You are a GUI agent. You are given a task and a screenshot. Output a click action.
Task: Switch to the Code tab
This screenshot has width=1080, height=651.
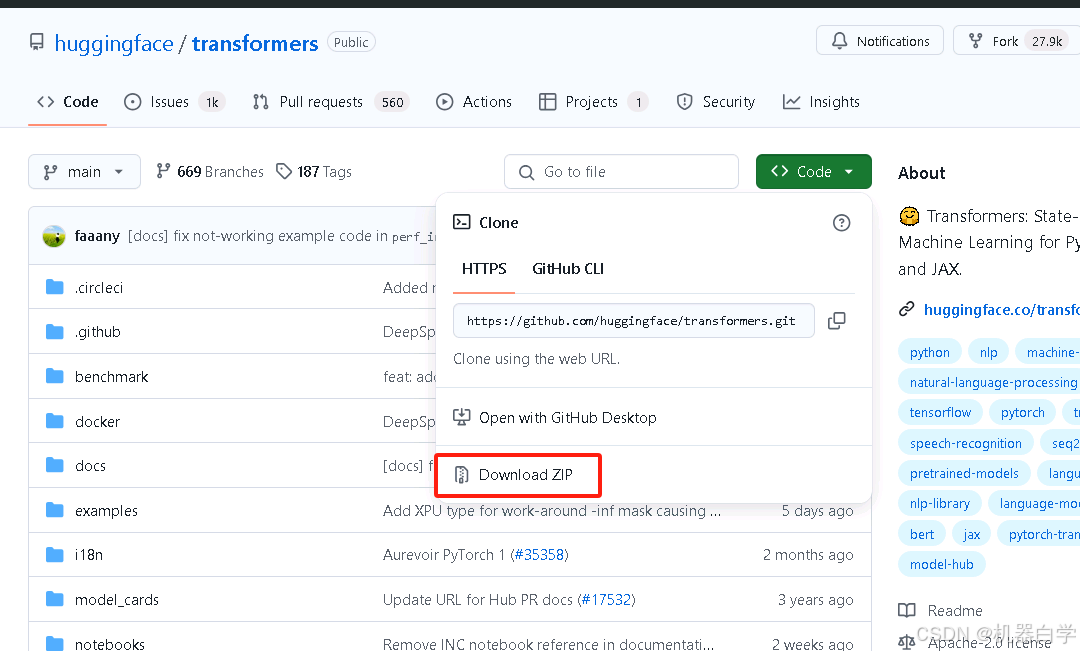[68, 102]
